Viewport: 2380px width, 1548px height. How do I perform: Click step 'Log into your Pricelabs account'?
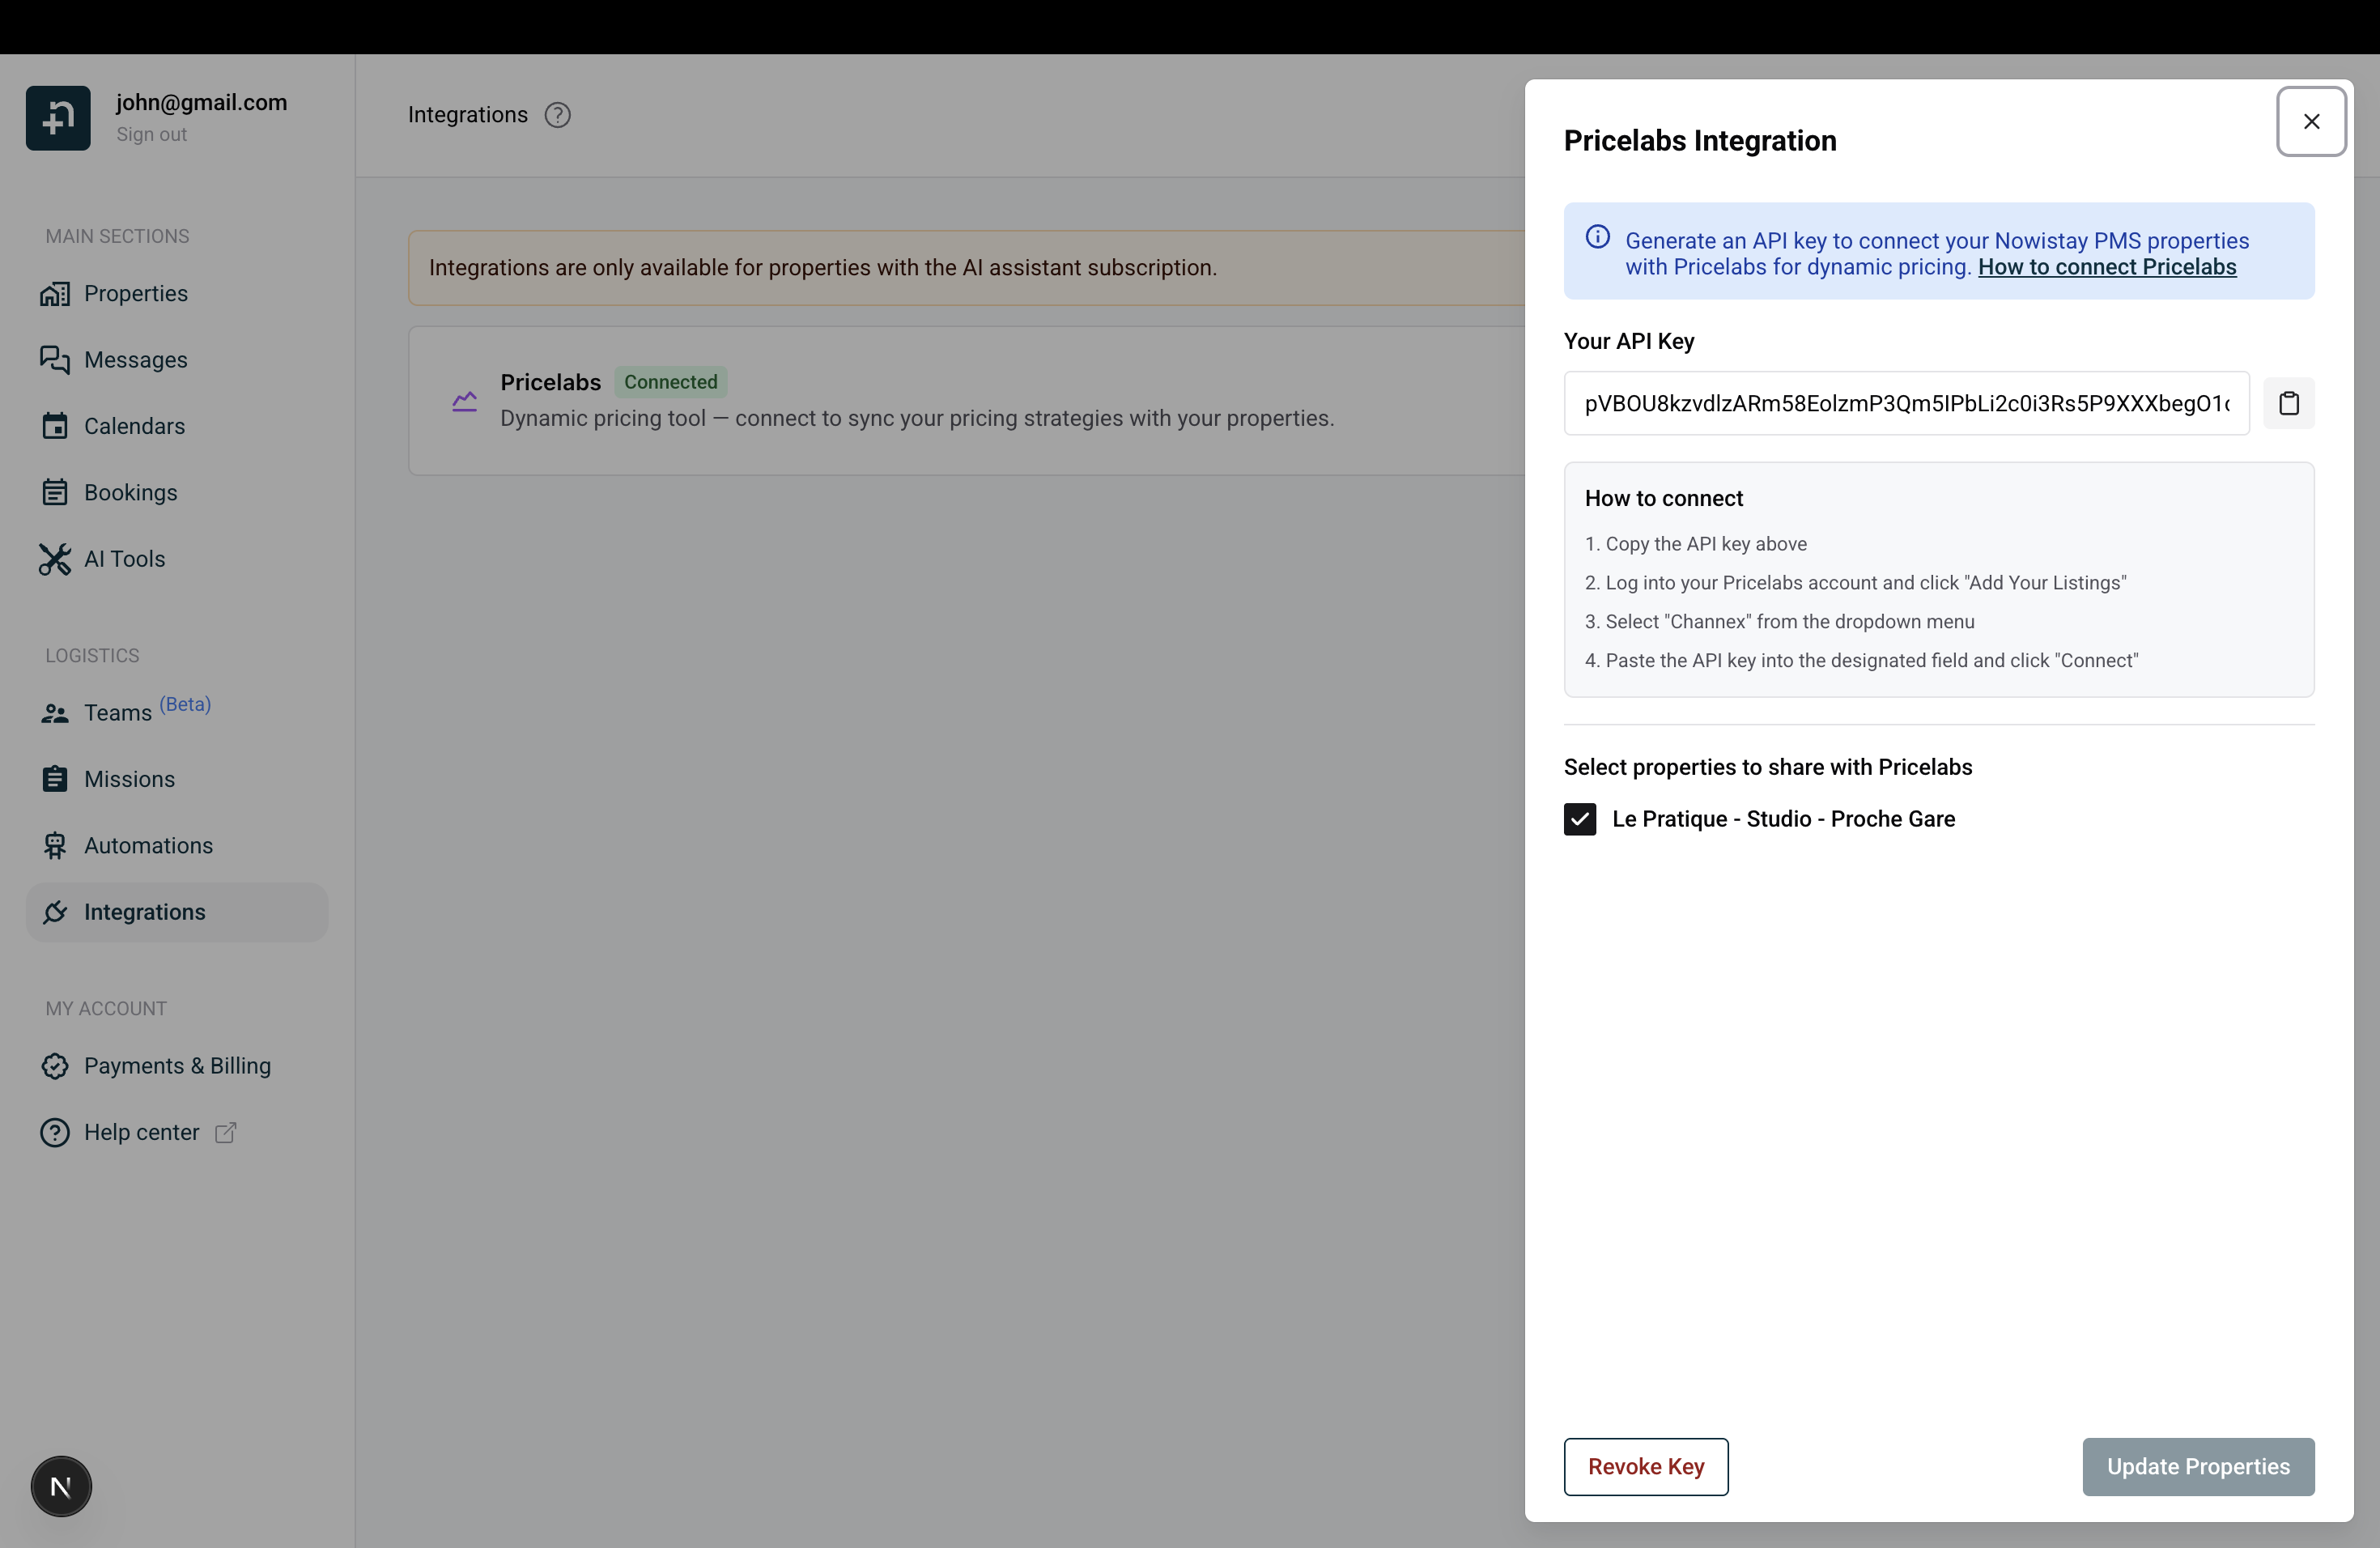[x=1856, y=583]
